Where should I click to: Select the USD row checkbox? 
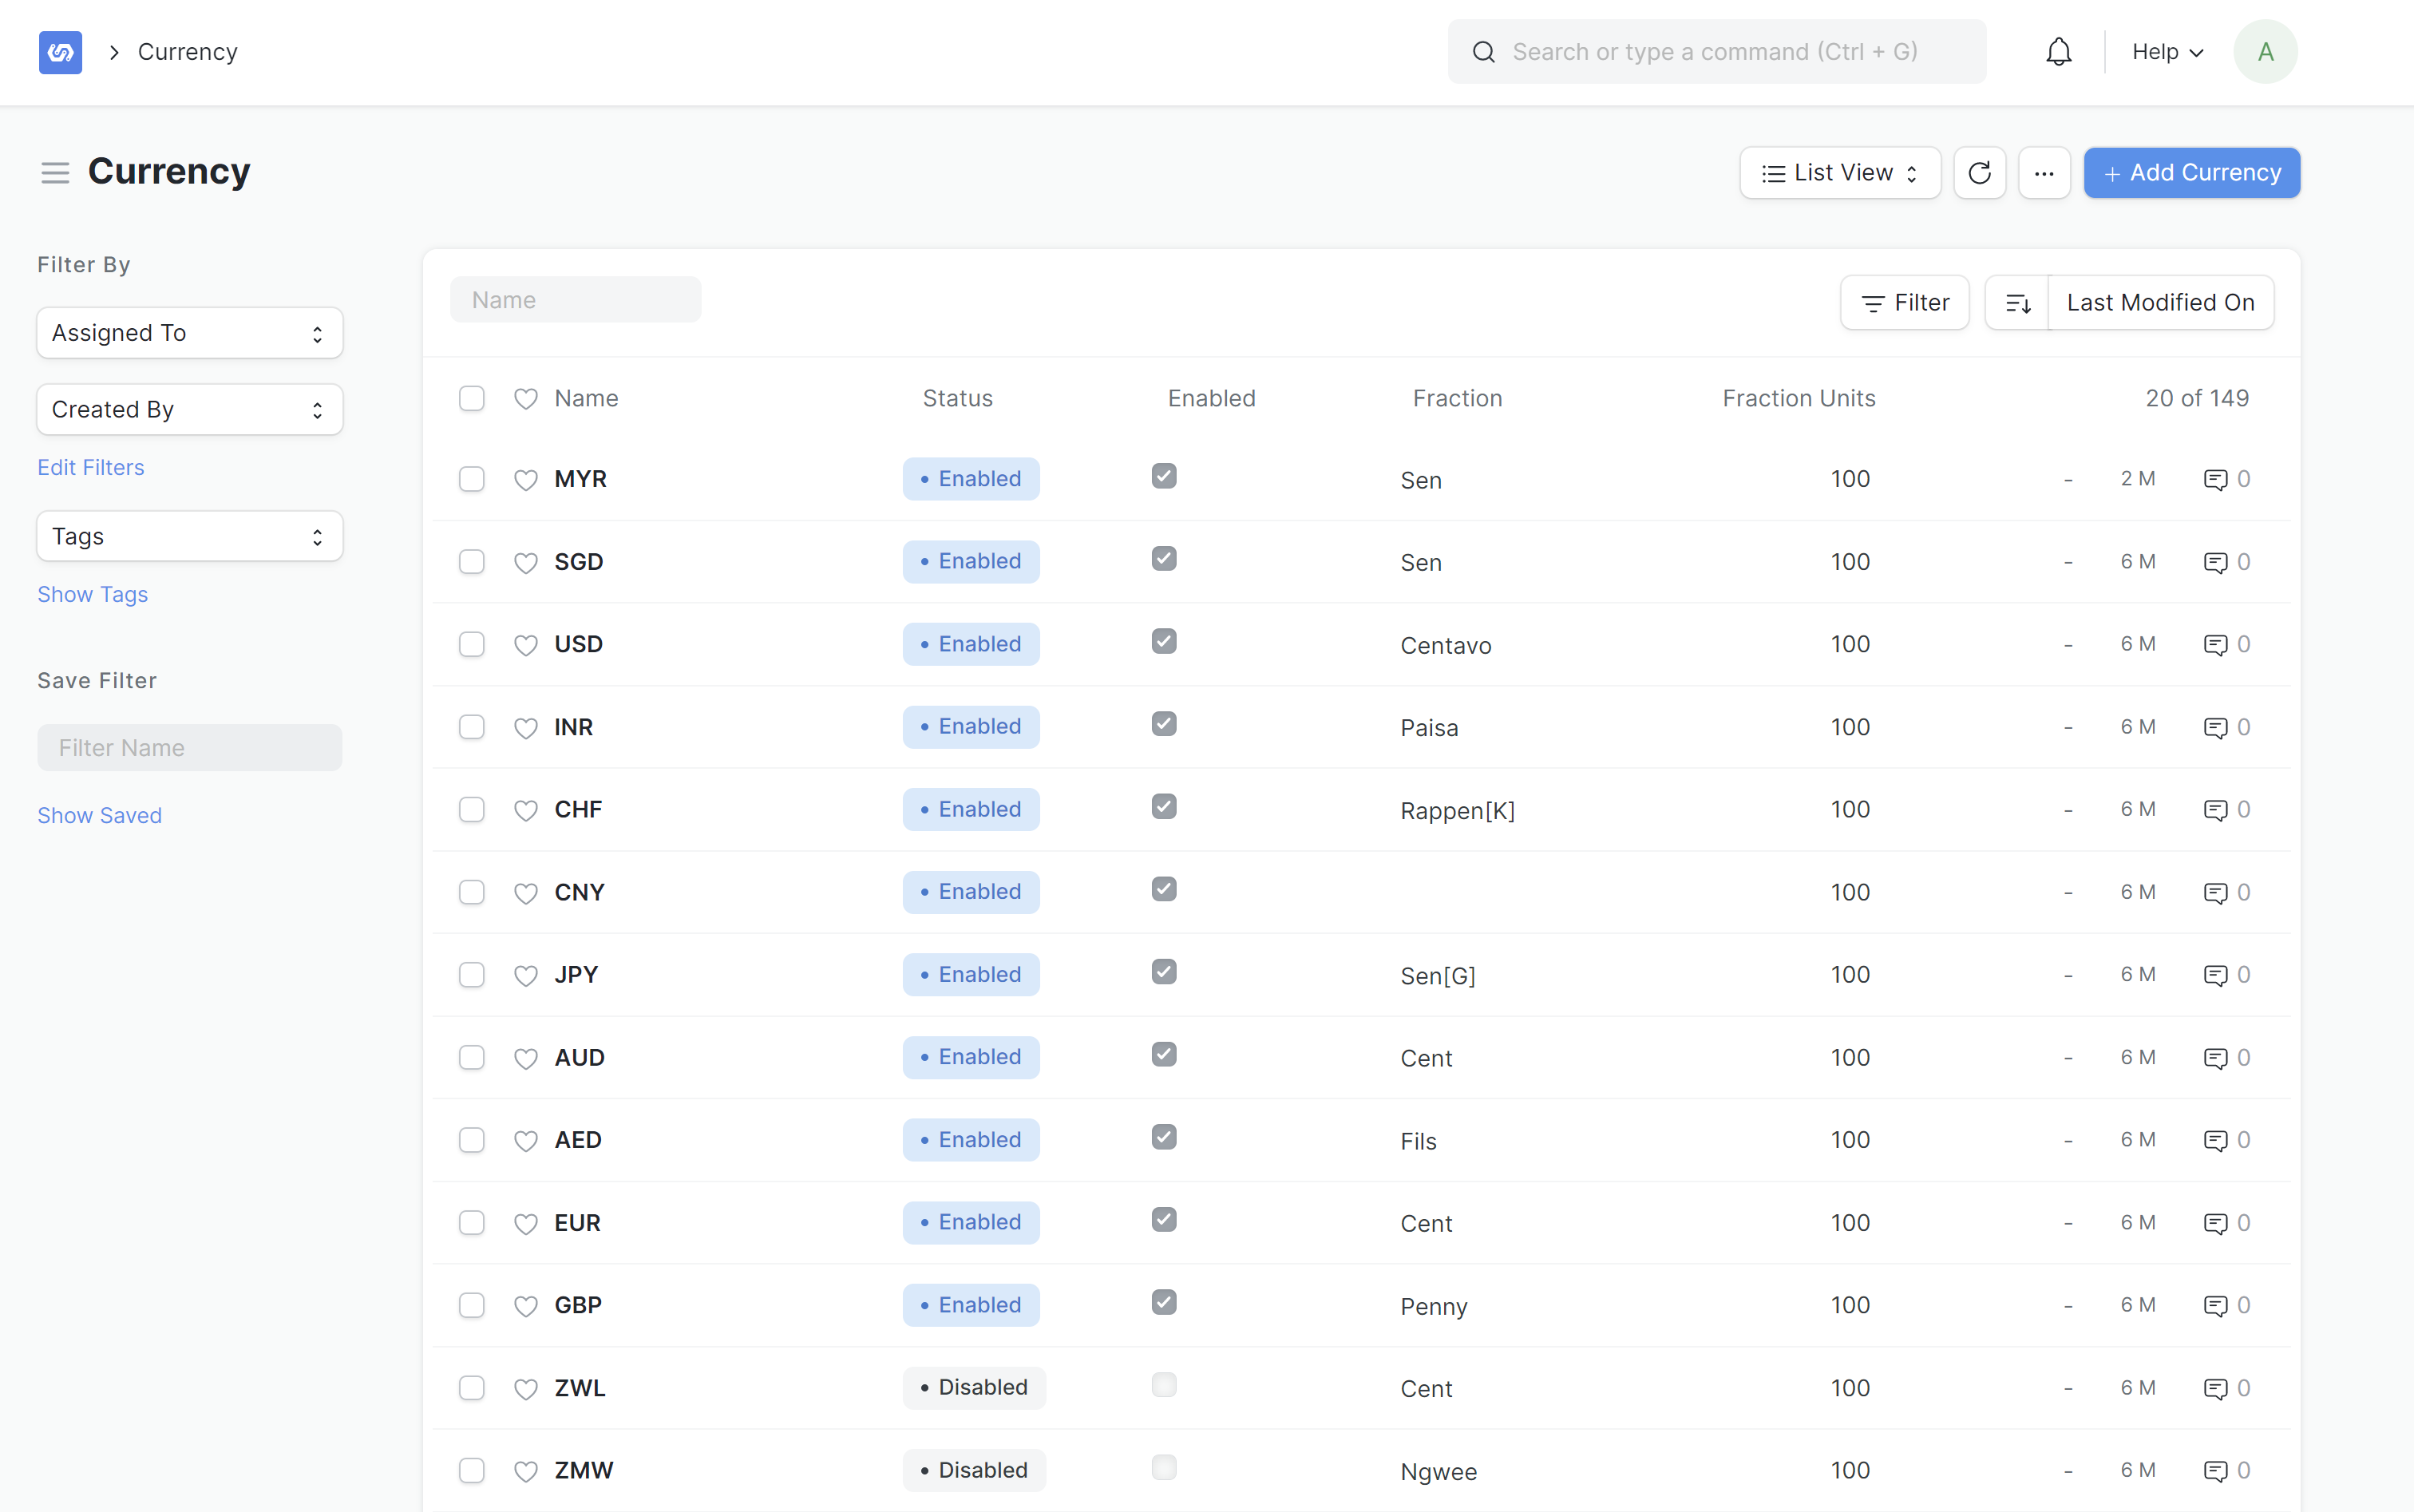pyautogui.click(x=472, y=645)
